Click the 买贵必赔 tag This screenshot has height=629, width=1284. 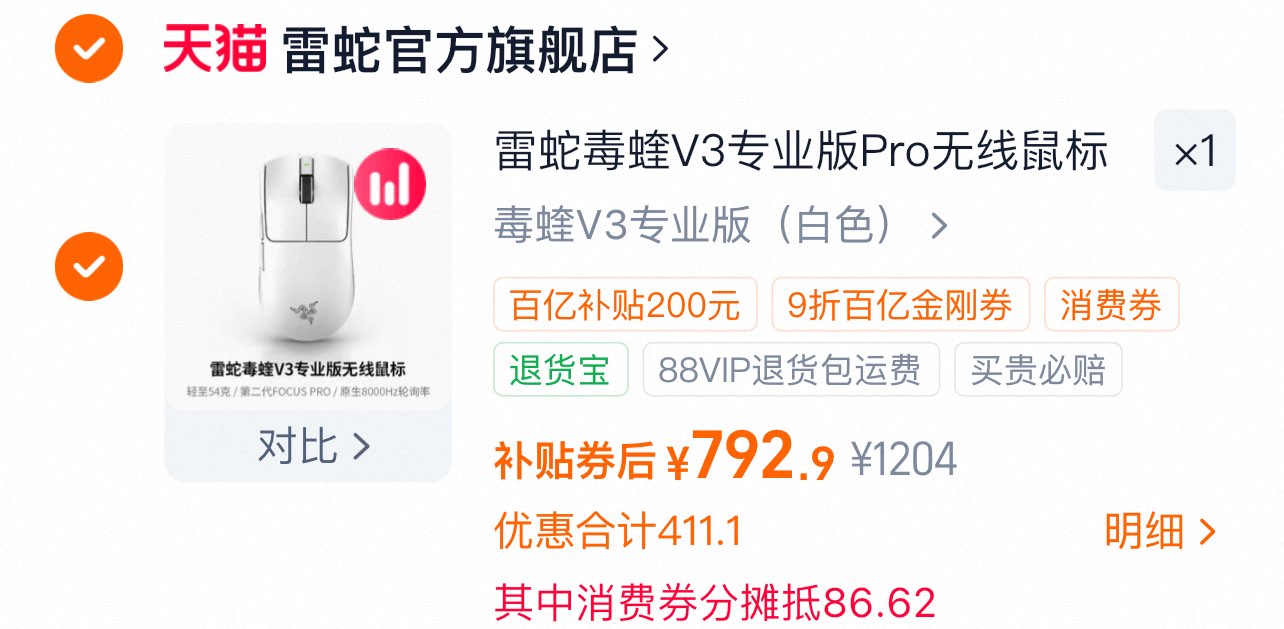(1038, 369)
